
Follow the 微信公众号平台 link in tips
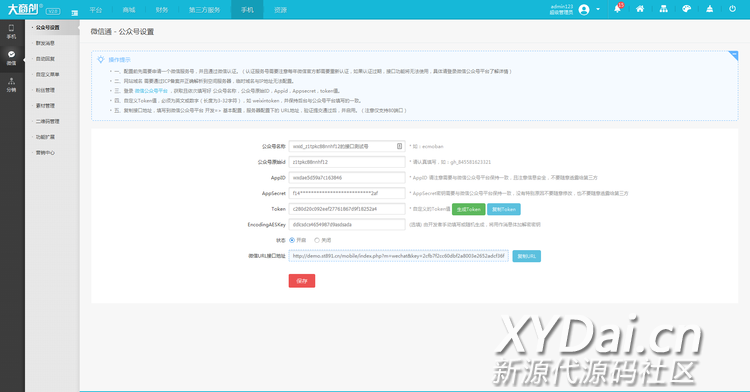151,91
